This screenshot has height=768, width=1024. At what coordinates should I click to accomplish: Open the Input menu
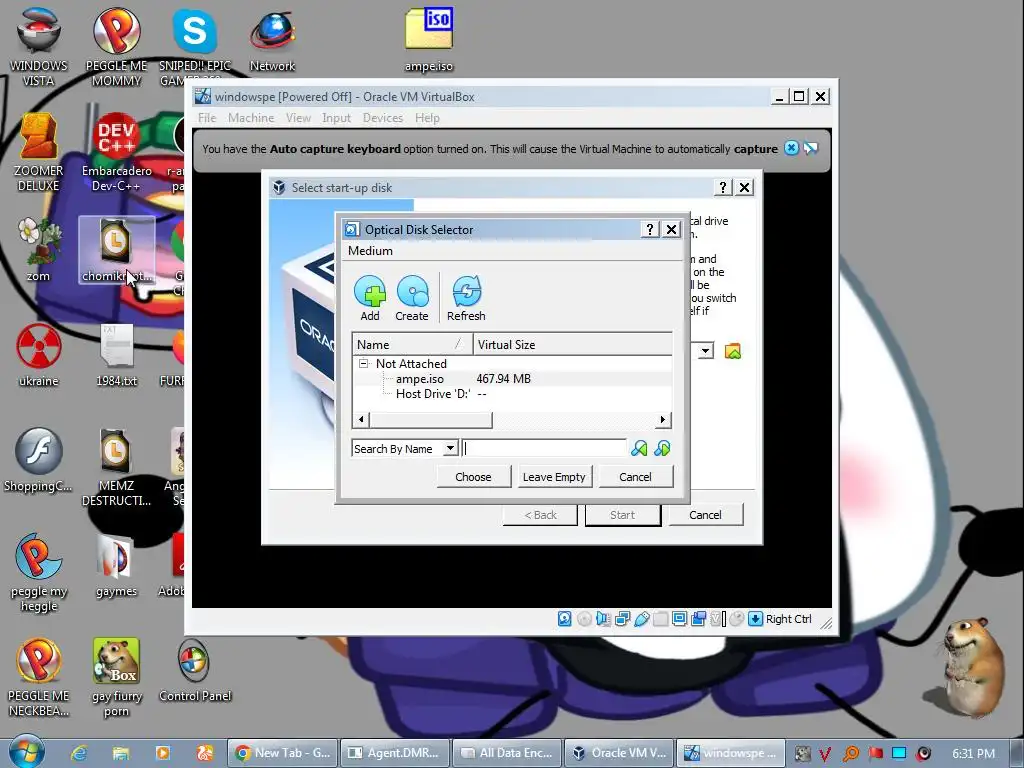tap(336, 118)
